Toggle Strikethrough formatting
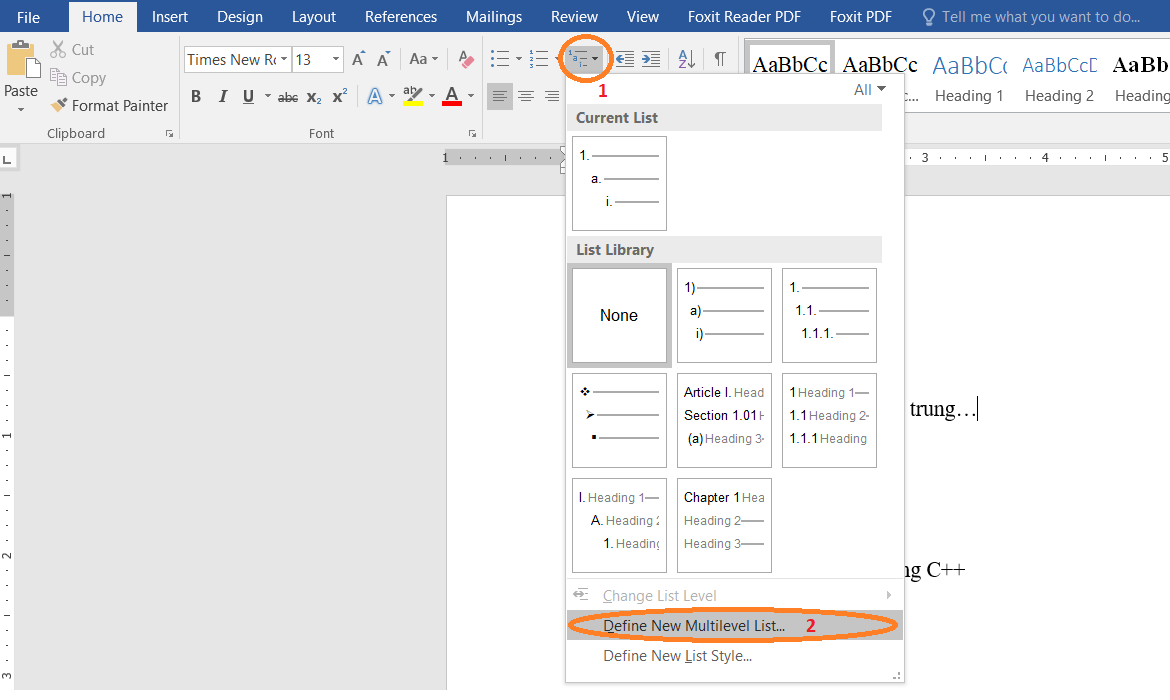Screen dimensions: 1170x700 point(287,97)
